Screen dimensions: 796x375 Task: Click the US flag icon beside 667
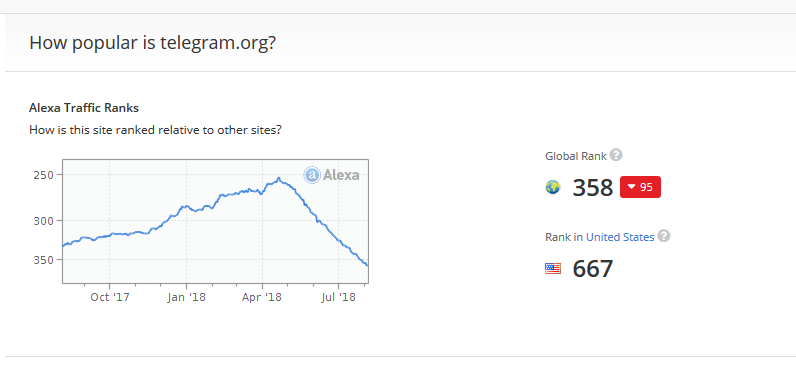[553, 268]
